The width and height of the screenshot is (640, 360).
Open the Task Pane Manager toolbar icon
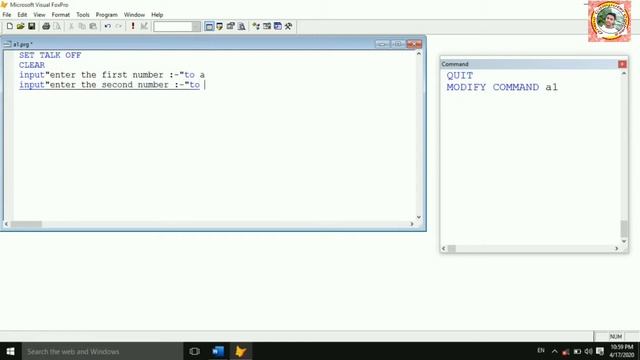tap(278, 27)
